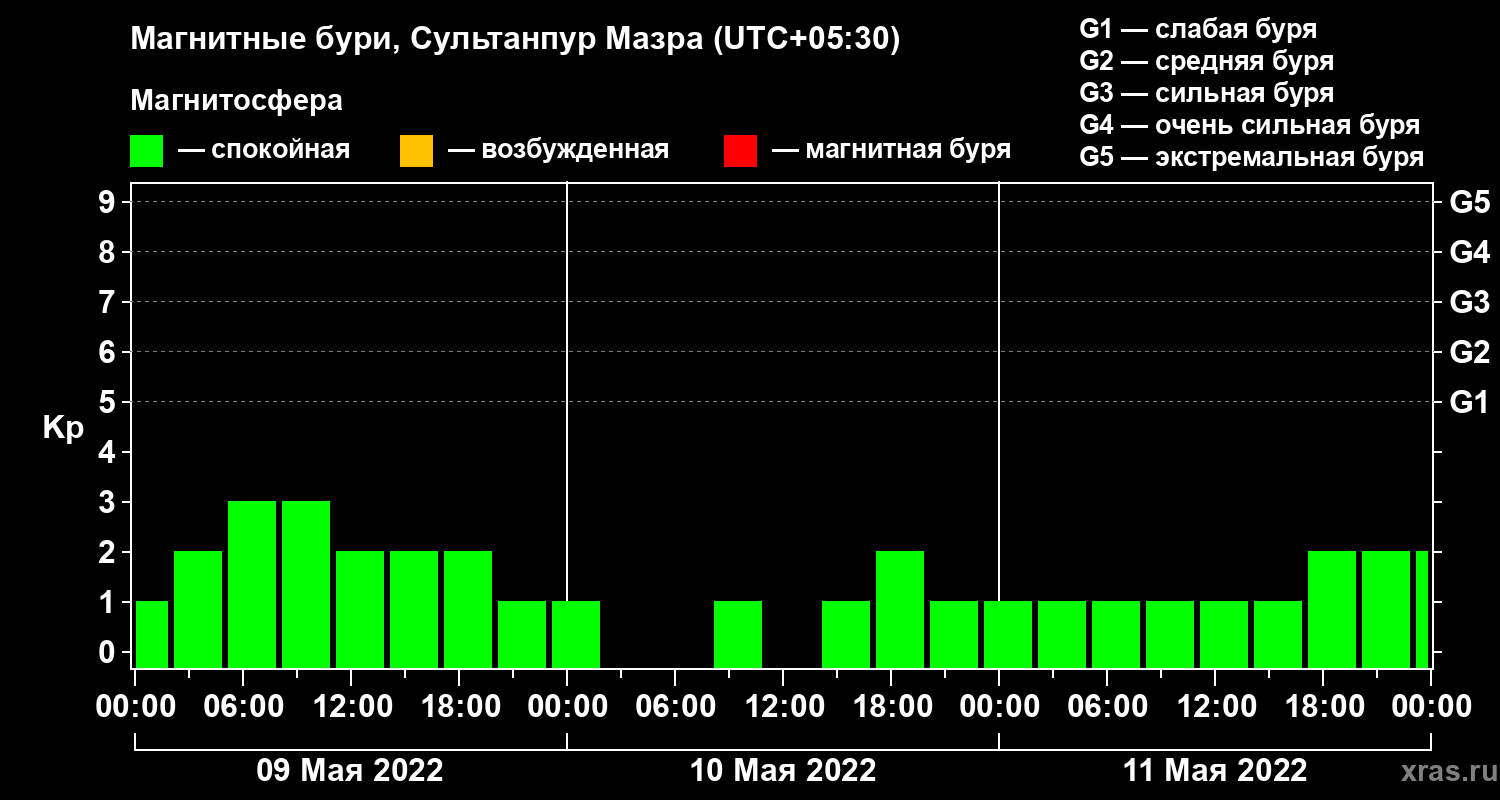Click the 18:00 time label for 10 Мая
This screenshot has width=1500, height=800.
point(891,706)
